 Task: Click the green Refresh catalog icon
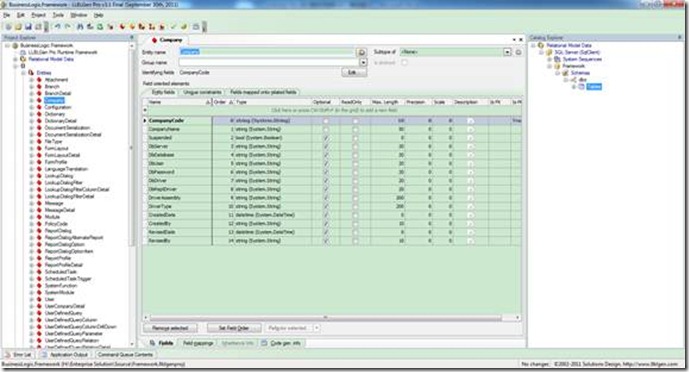click(100, 27)
